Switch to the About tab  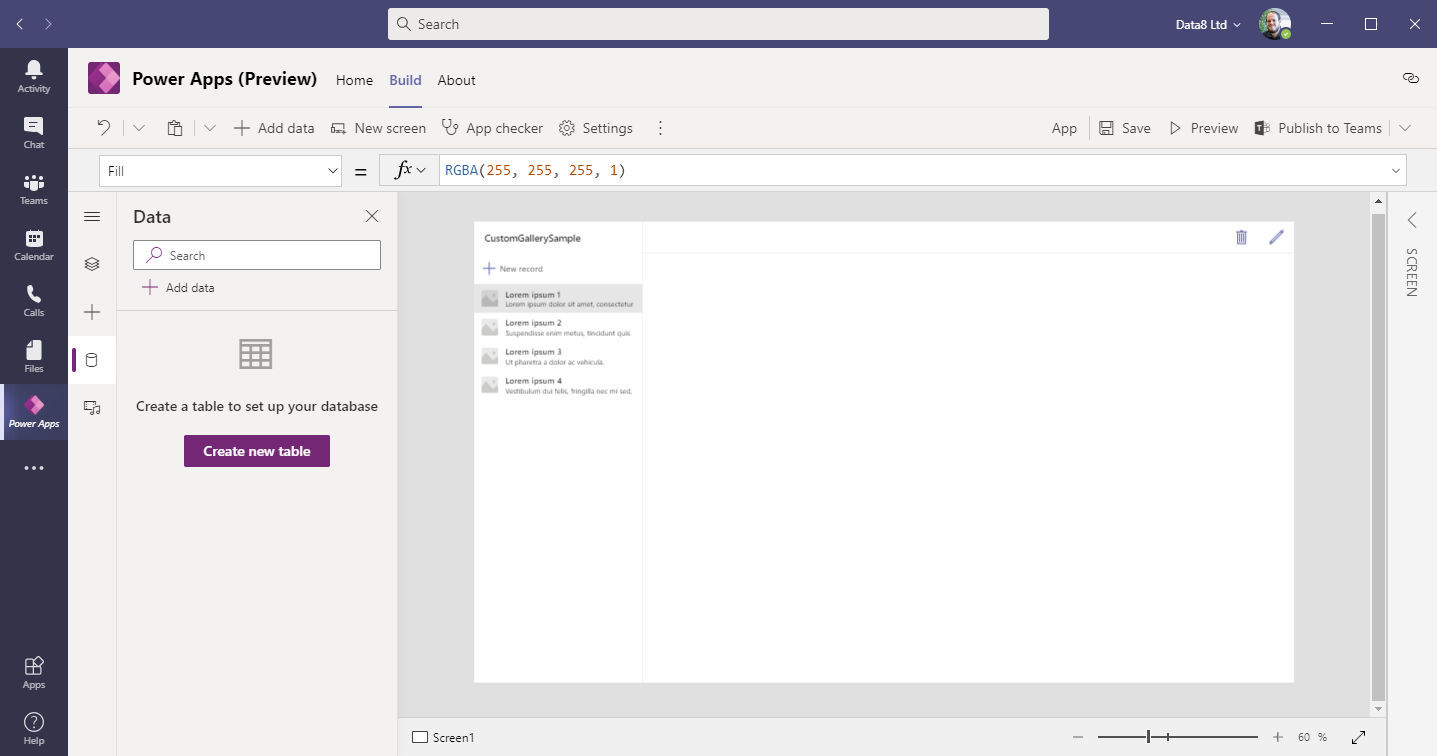click(x=457, y=80)
